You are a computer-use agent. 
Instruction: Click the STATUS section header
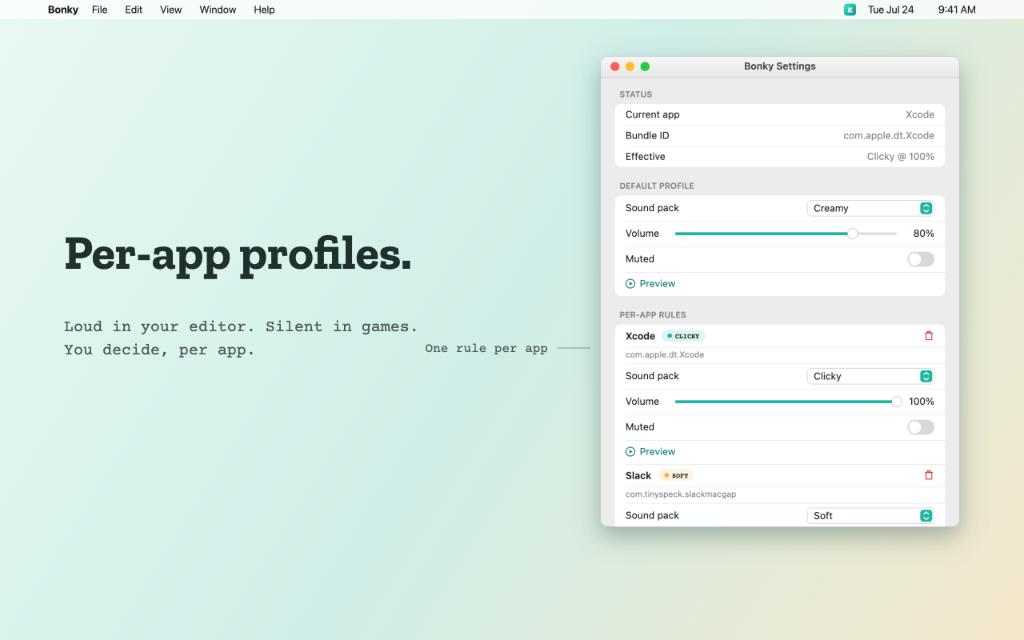635,94
